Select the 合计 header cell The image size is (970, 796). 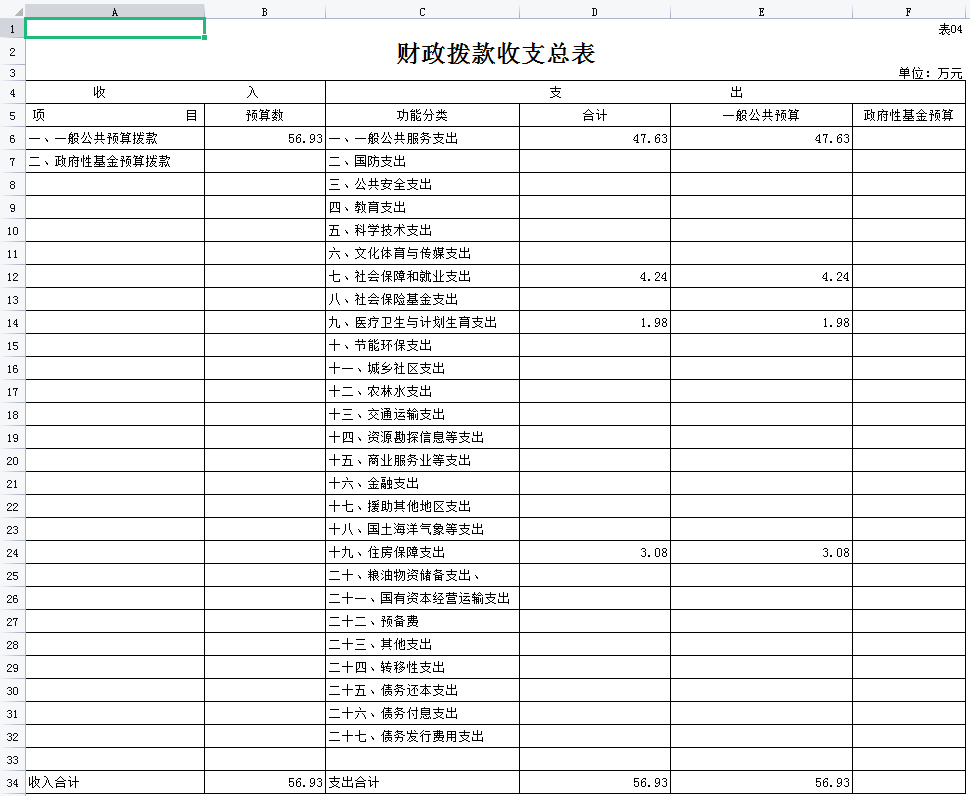coord(594,115)
